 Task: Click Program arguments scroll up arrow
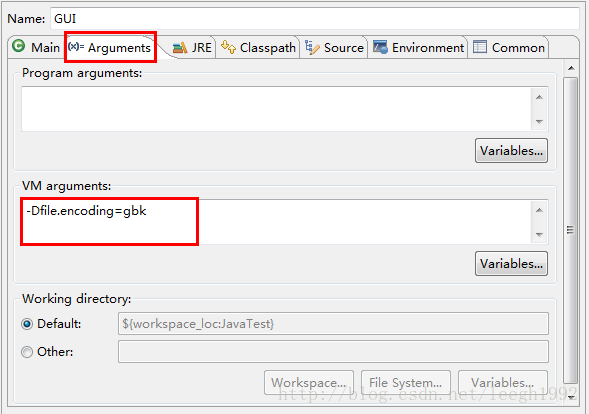point(539,97)
